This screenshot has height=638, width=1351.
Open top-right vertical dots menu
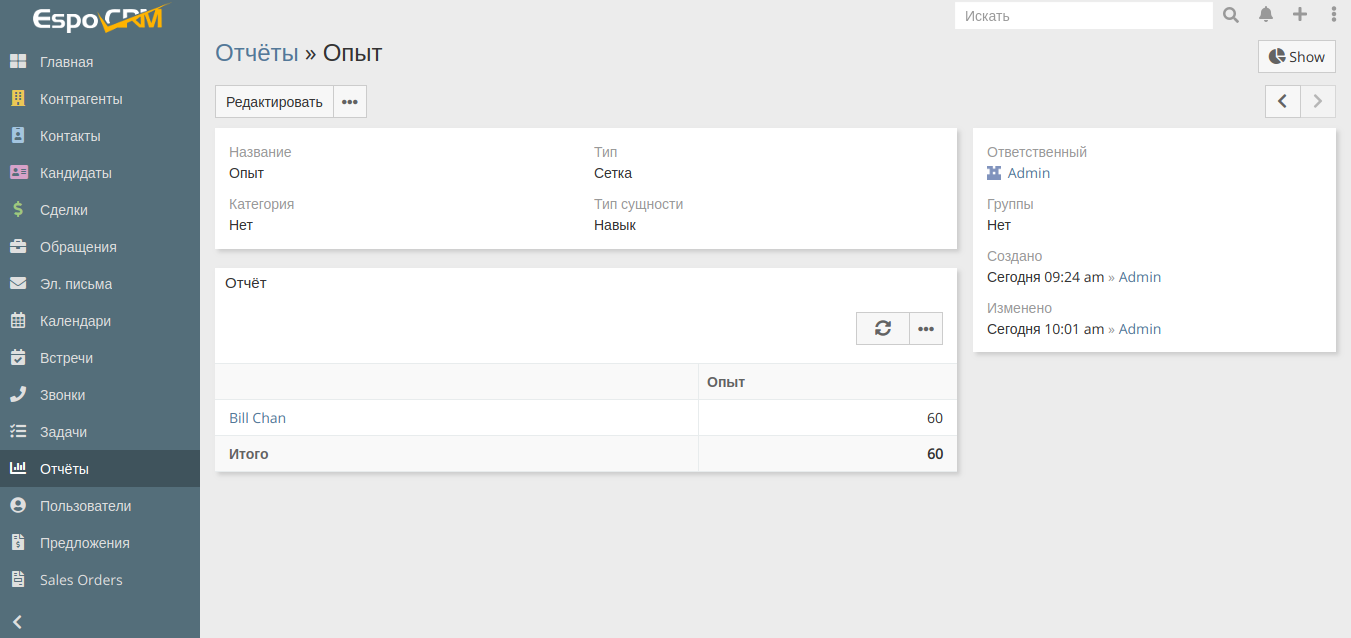tap(1333, 15)
